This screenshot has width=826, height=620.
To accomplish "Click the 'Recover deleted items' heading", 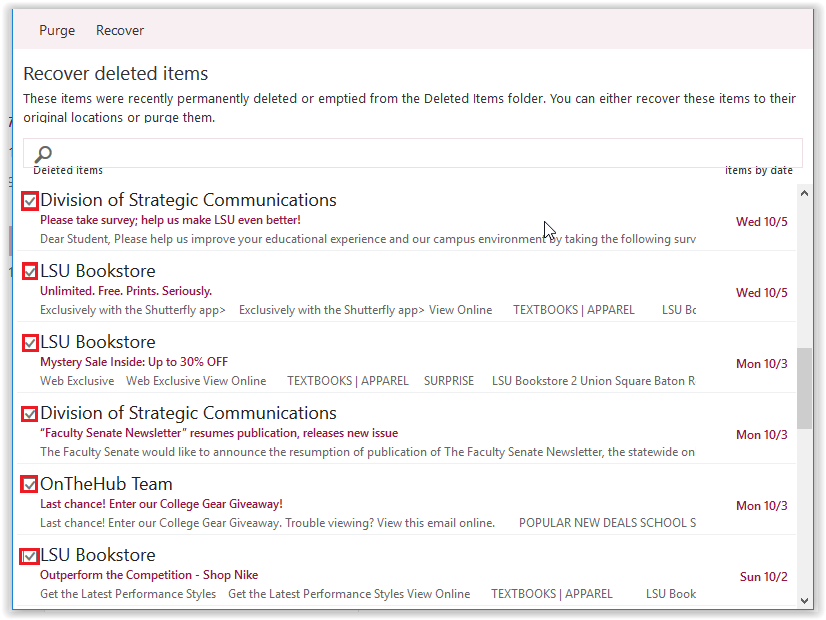I will pos(115,73).
